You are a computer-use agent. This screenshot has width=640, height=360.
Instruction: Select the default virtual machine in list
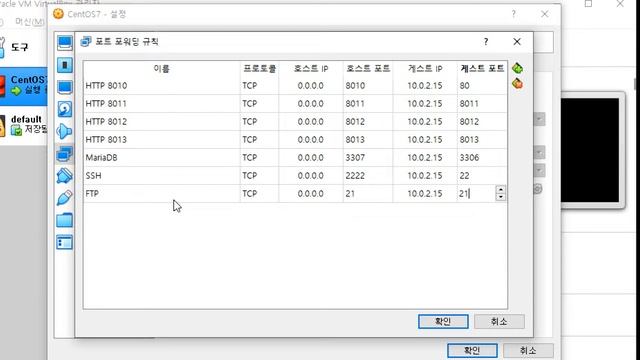tap(24, 125)
